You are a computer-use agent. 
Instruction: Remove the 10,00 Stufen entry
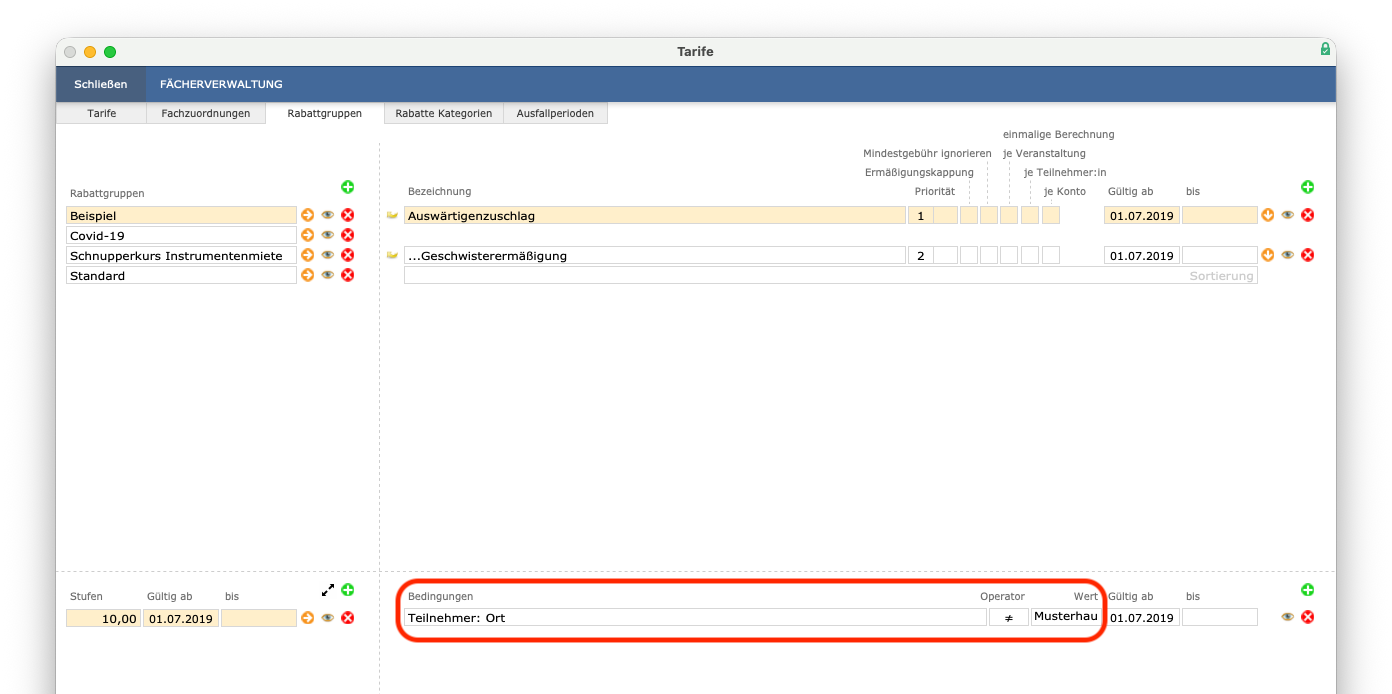(348, 618)
